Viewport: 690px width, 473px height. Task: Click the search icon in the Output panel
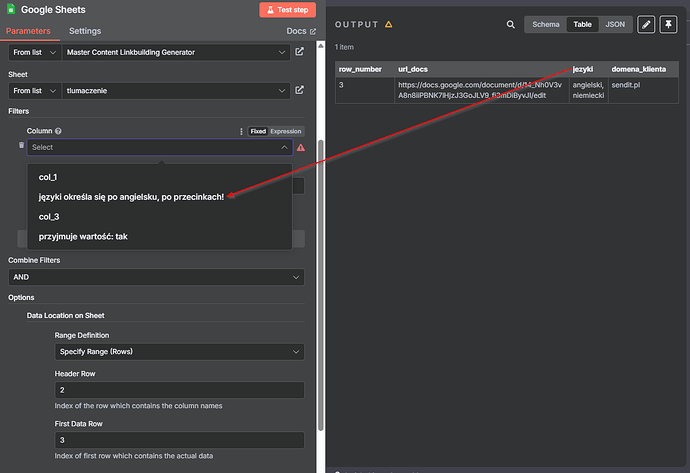[511, 24]
